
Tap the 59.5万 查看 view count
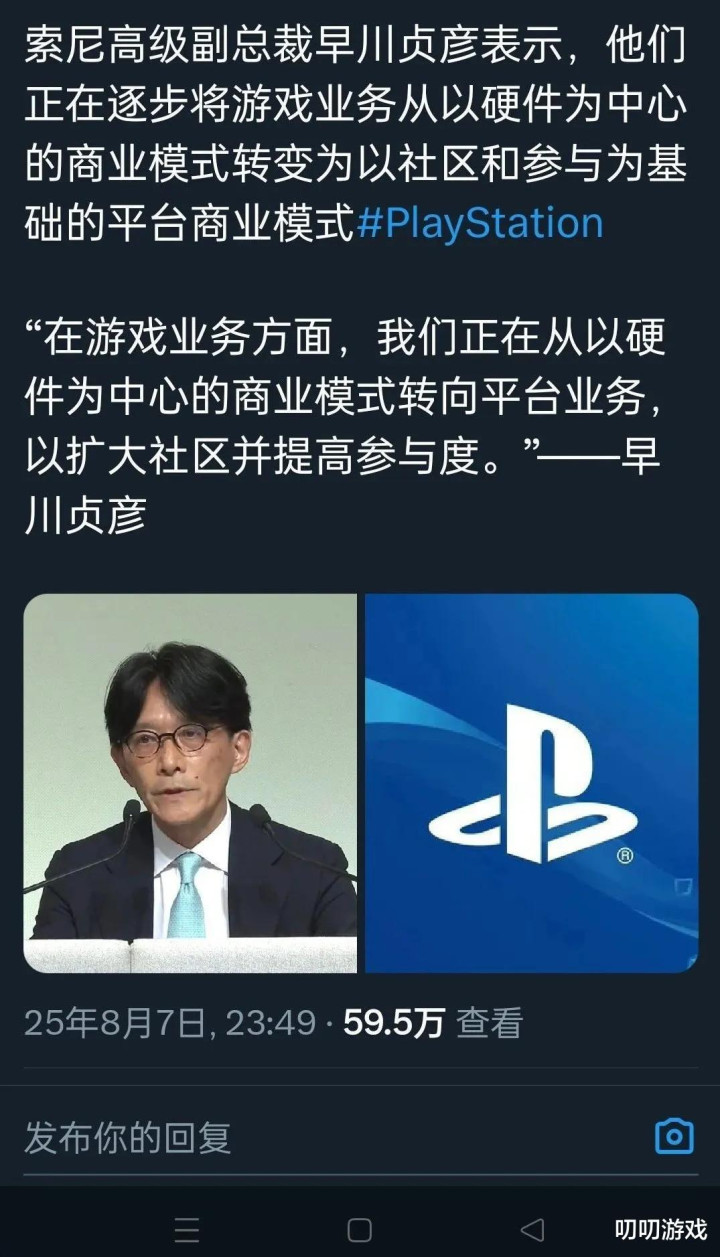point(433,1022)
